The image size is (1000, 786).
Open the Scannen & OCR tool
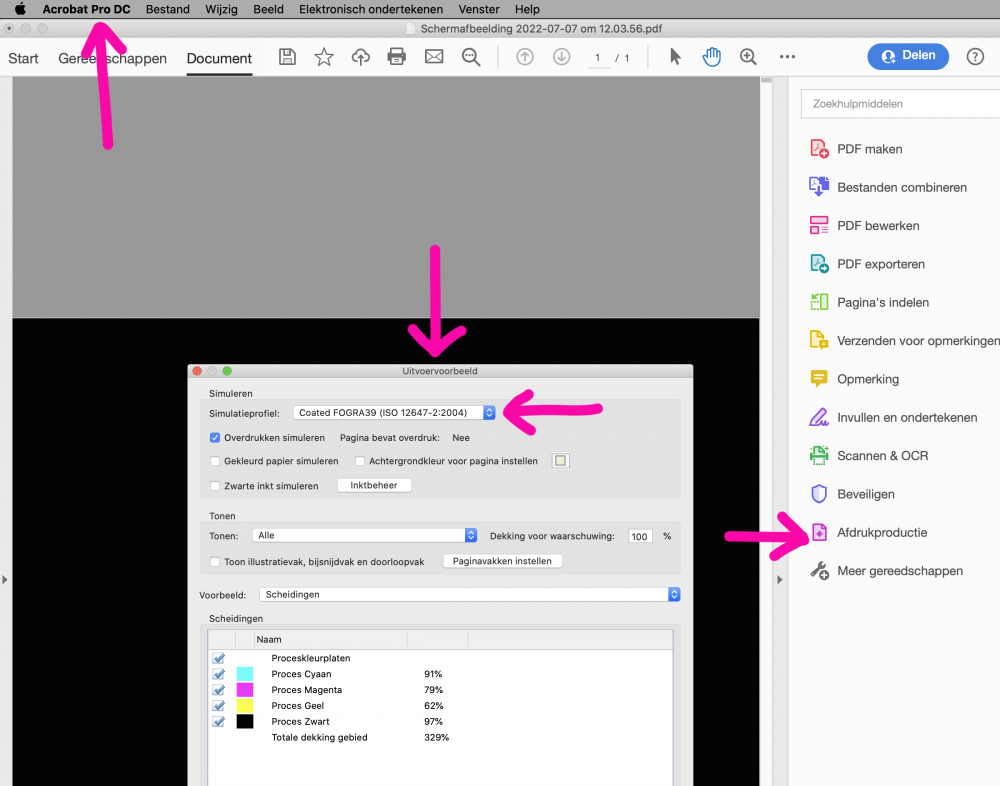(x=869, y=456)
